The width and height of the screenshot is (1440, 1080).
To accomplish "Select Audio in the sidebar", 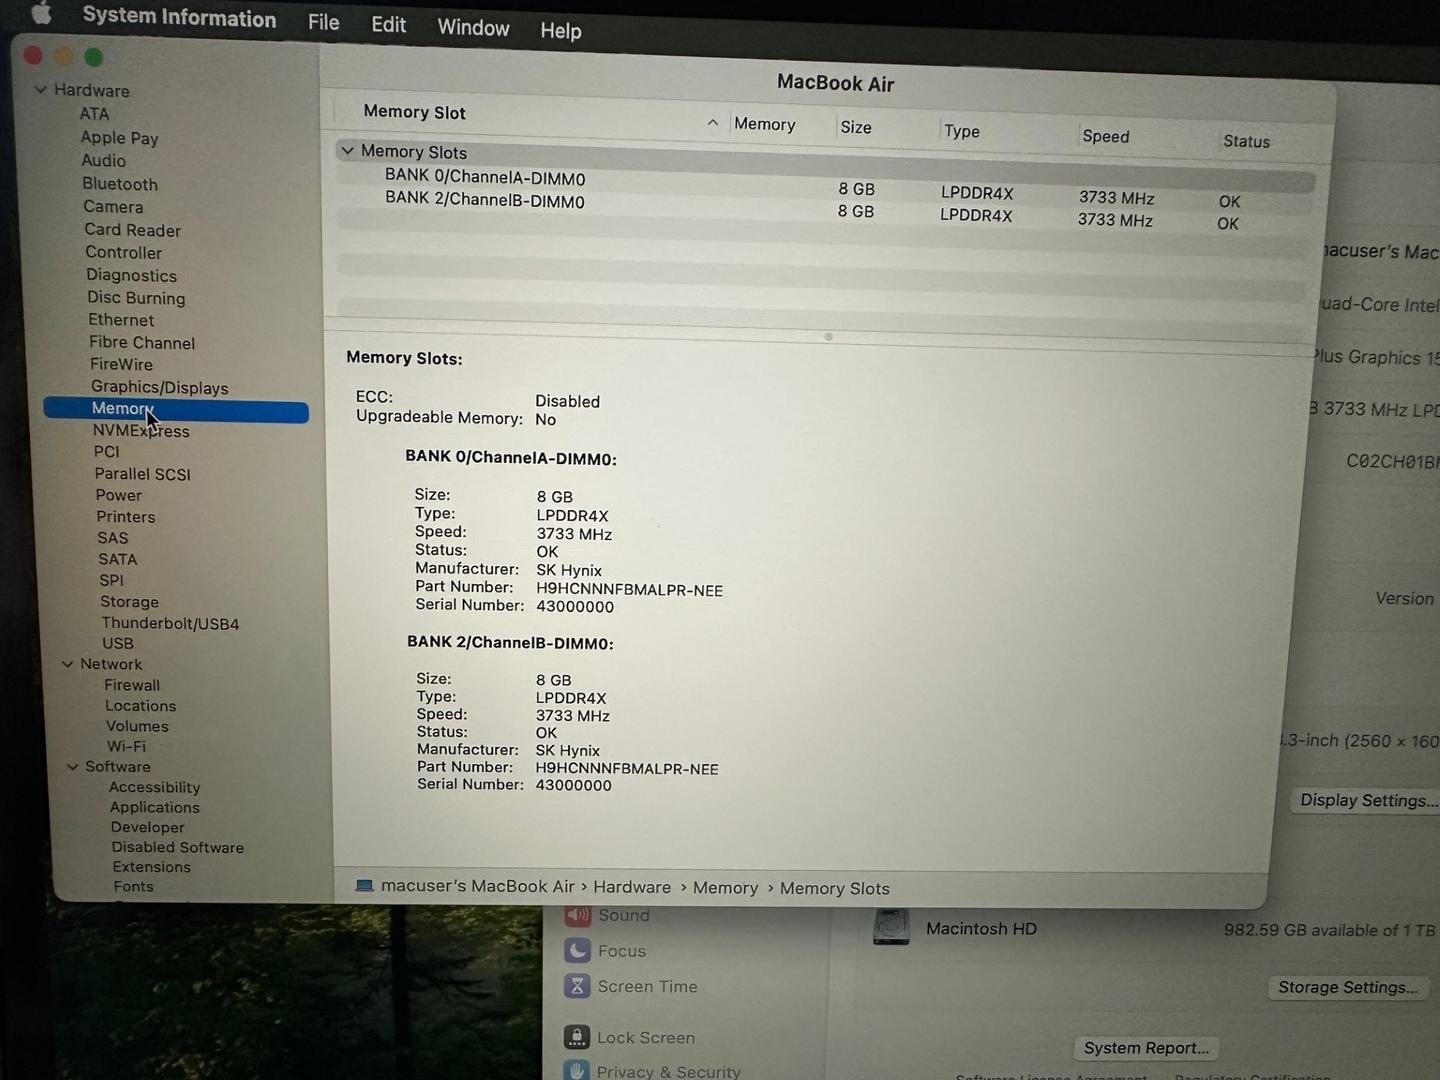I will [x=103, y=161].
